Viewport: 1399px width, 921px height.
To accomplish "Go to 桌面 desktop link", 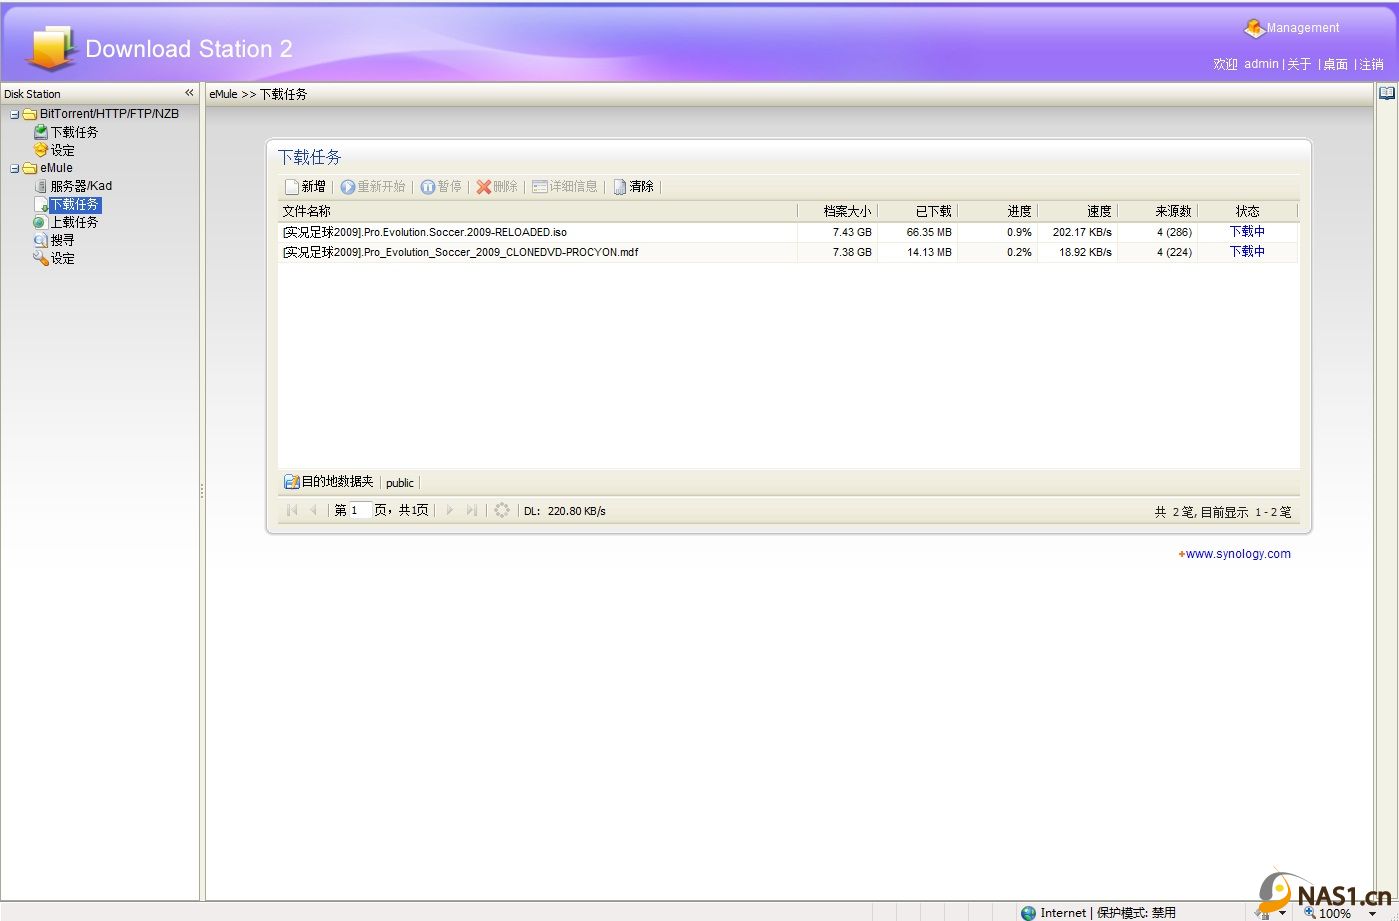I will pos(1336,64).
